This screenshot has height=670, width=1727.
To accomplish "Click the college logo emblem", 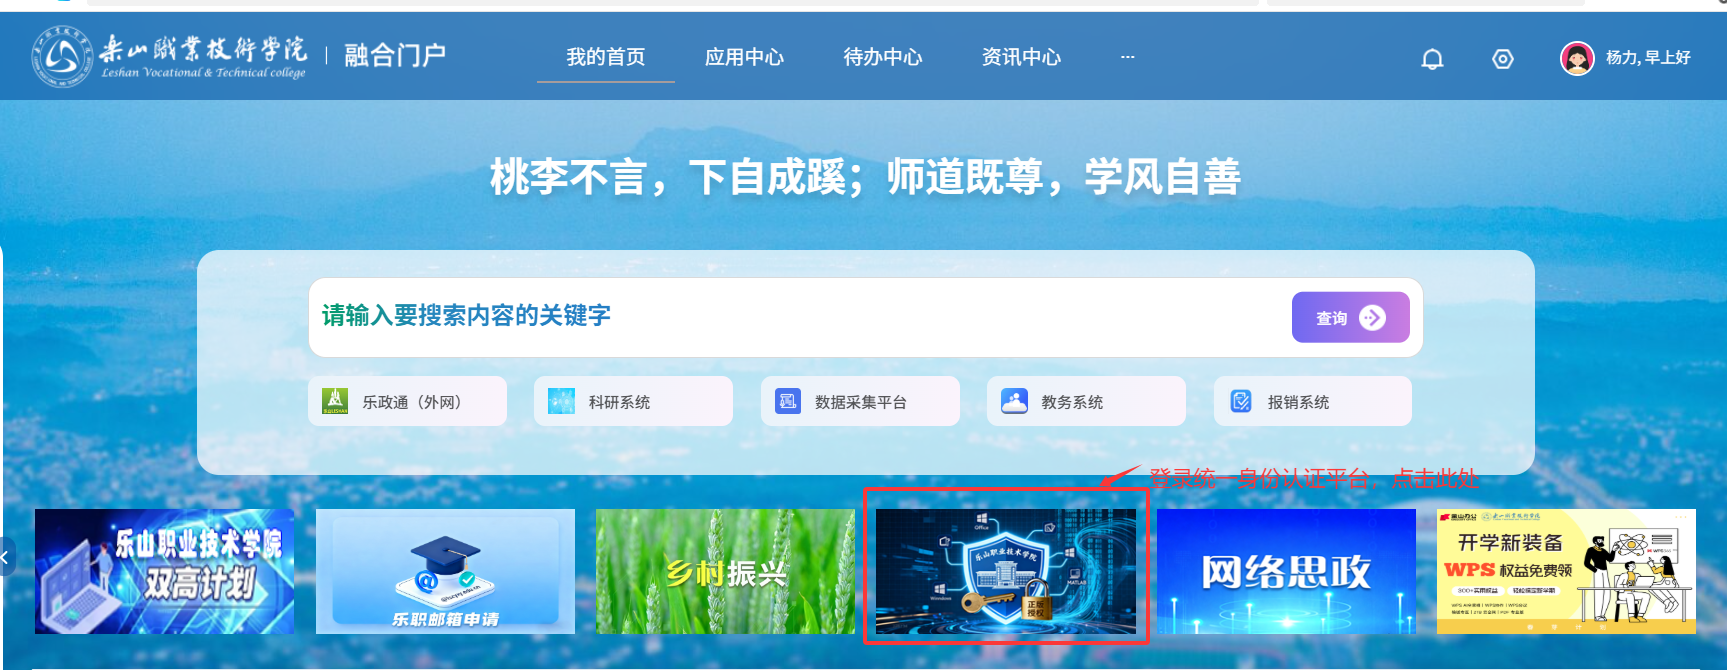I will (61, 56).
